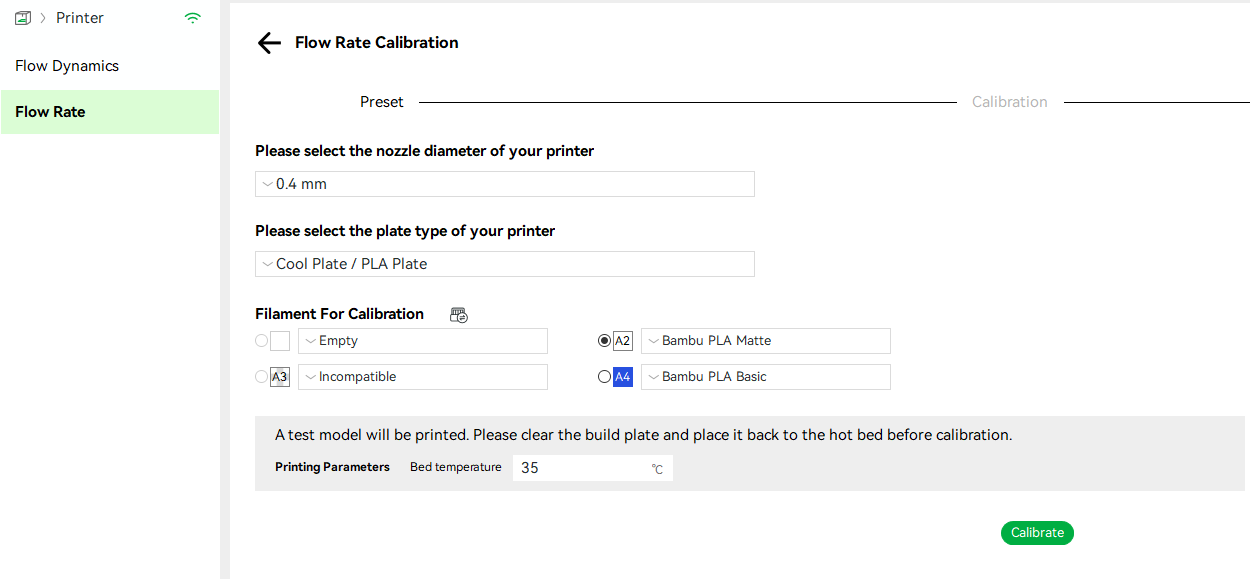The width and height of the screenshot is (1250, 579).
Task: Go back with the left arrow icon
Action: (269, 43)
